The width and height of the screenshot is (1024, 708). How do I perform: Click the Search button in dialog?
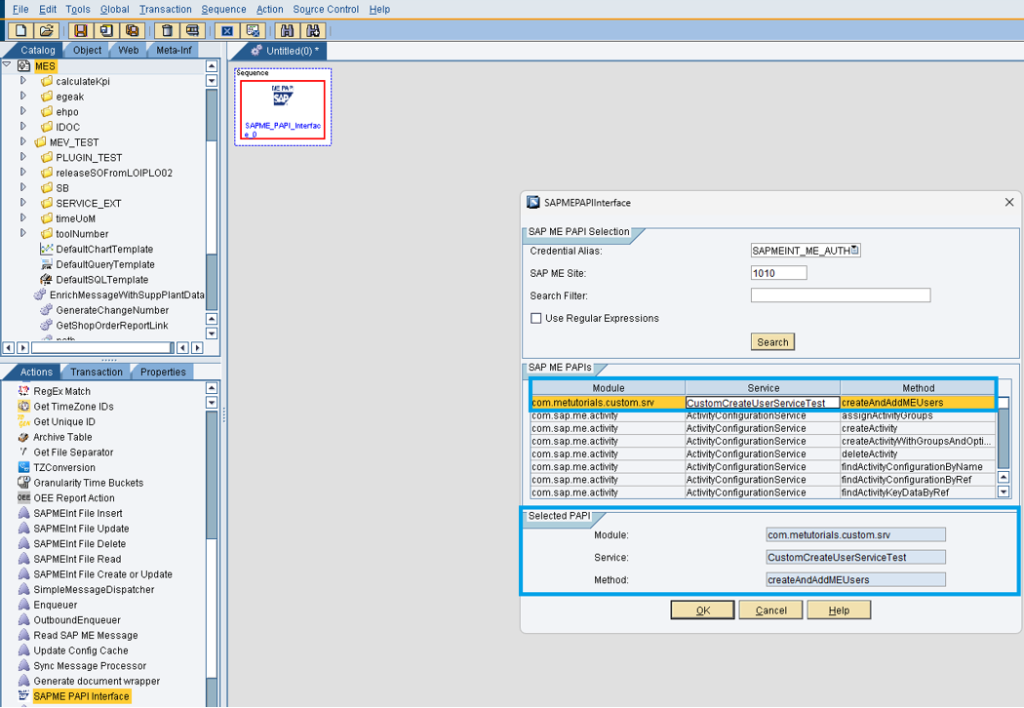(772, 342)
